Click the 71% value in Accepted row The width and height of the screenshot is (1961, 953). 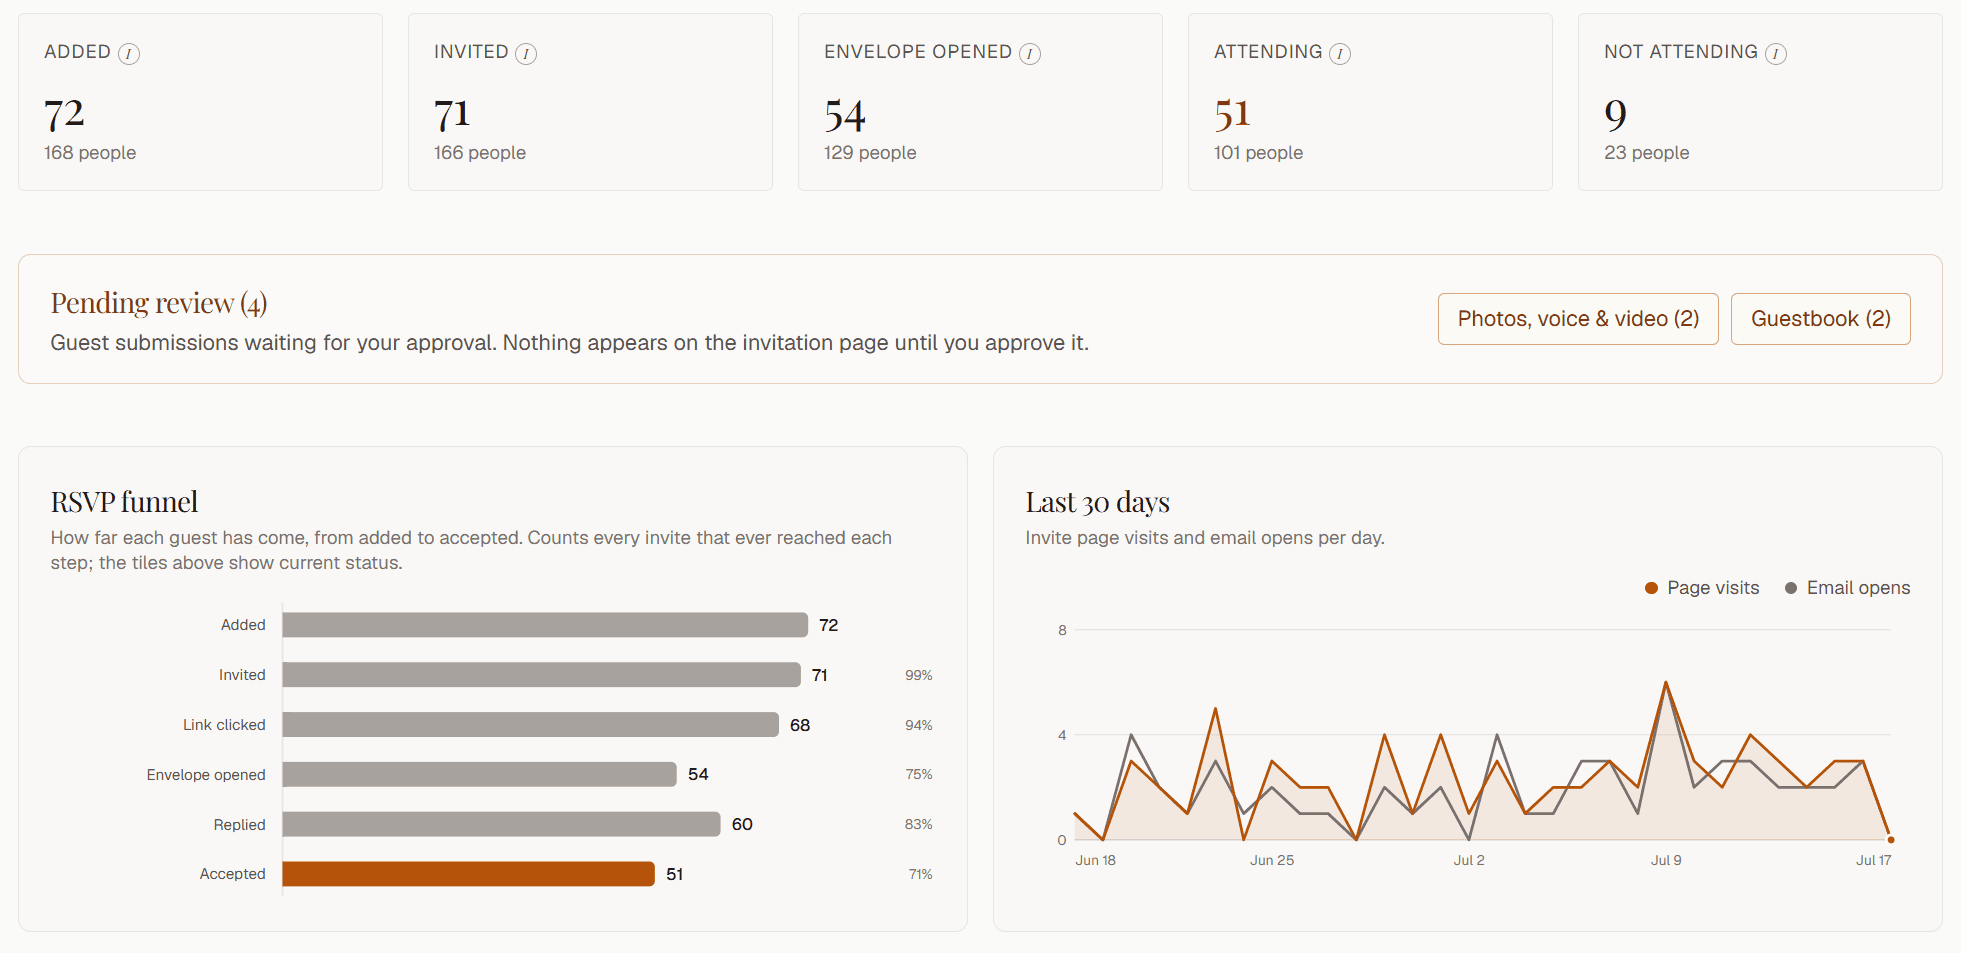pyautogui.click(x=920, y=874)
